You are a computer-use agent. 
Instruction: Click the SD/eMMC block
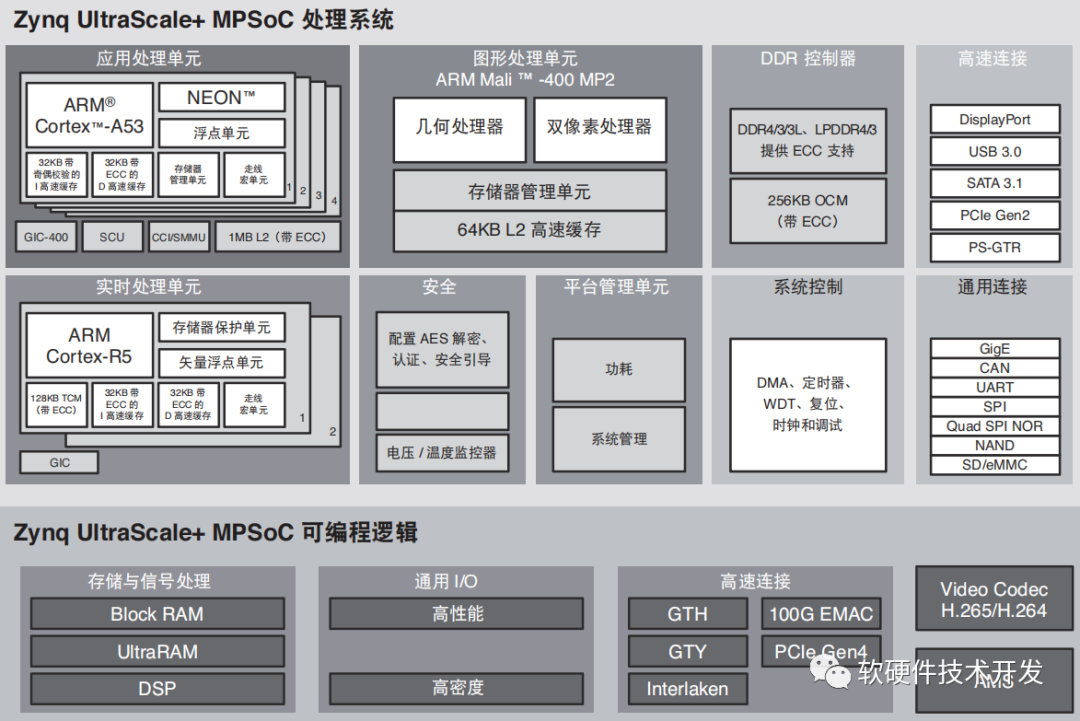[x=995, y=465]
